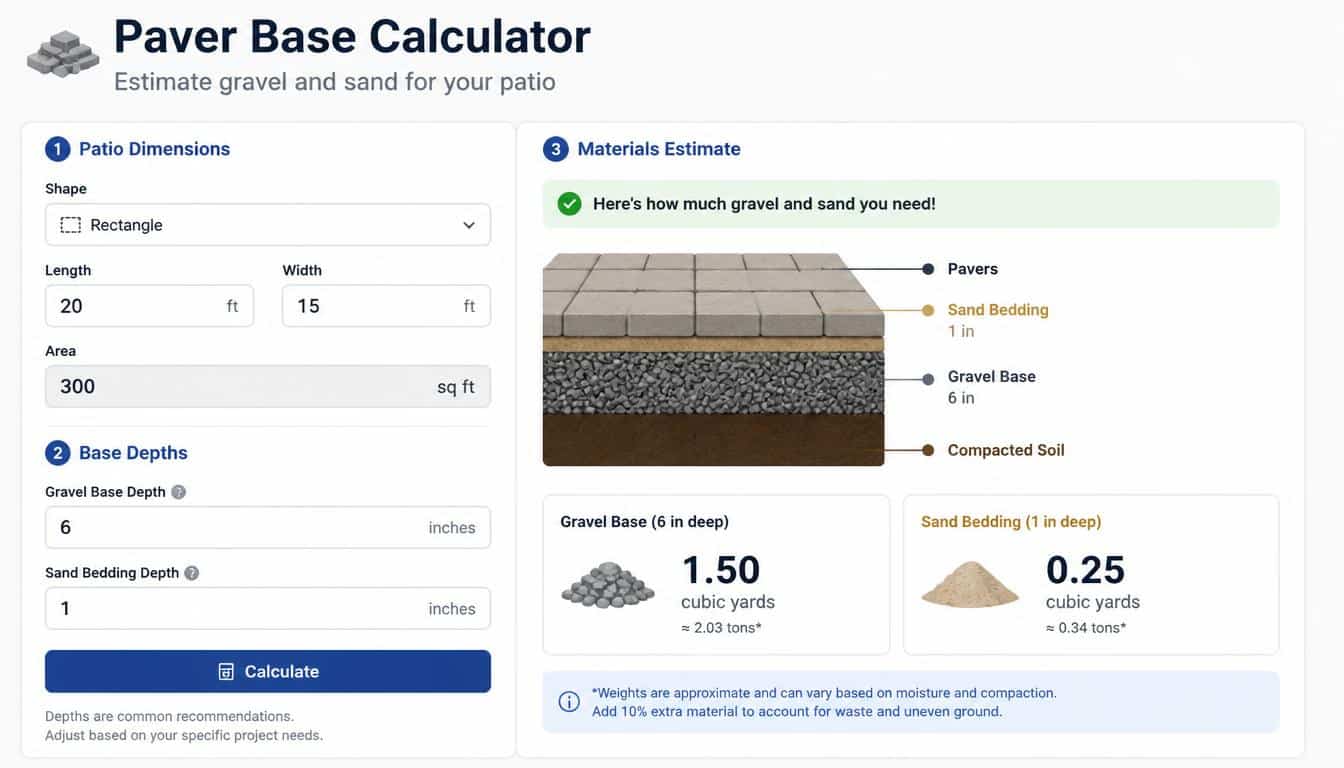Click the dashed rectangle shape icon
This screenshot has height=768, width=1344.
[70, 225]
